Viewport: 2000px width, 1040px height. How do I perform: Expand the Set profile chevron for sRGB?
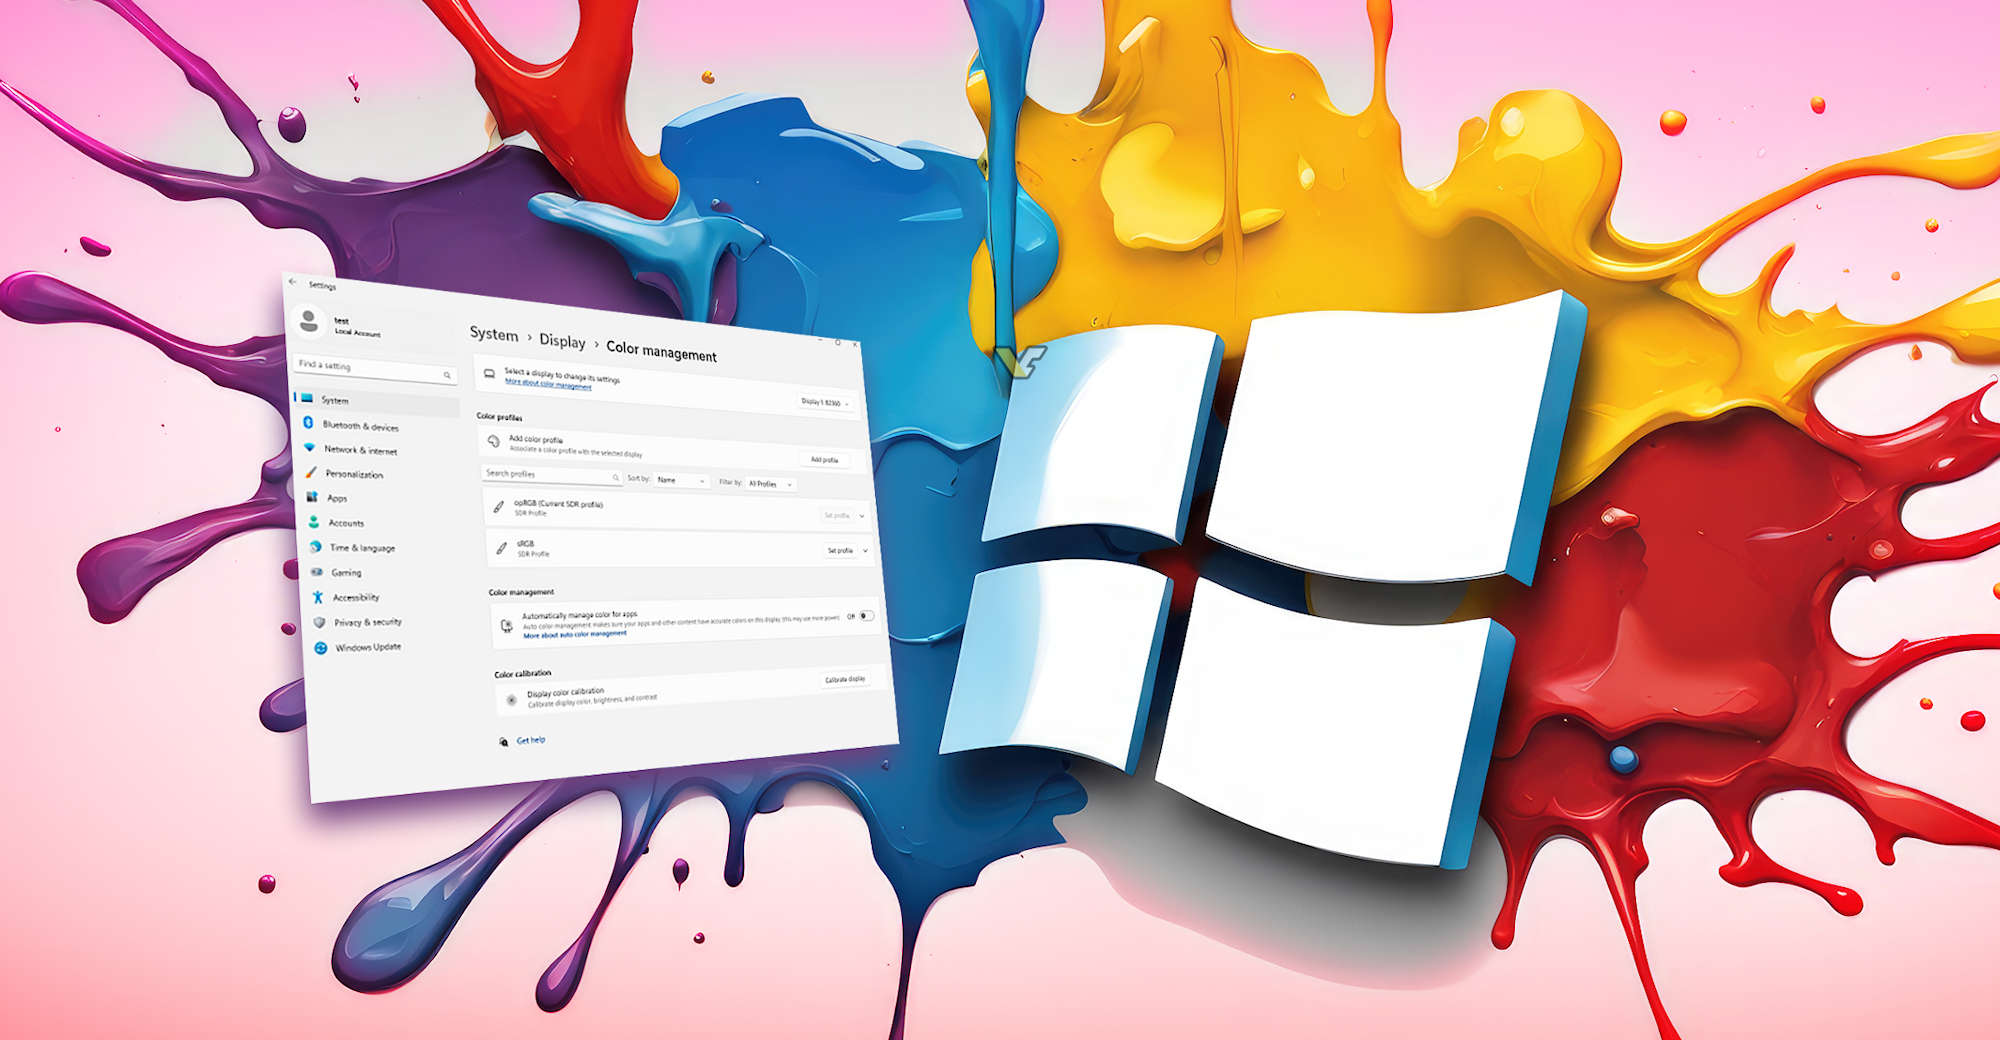point(864,550)
